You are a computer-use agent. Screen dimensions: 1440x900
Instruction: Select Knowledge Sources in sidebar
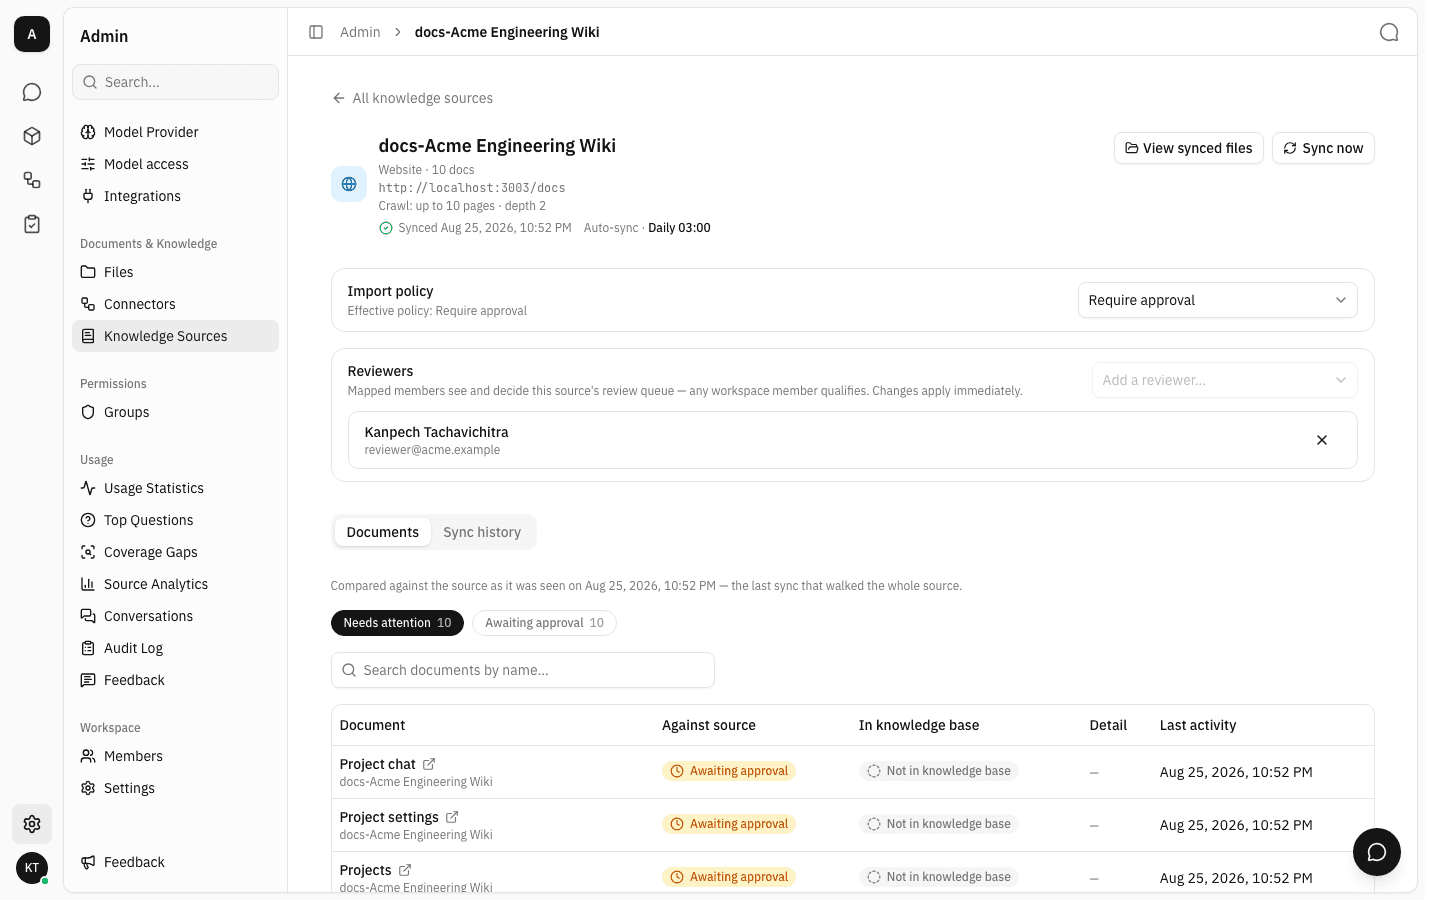[x=175, y=336]
